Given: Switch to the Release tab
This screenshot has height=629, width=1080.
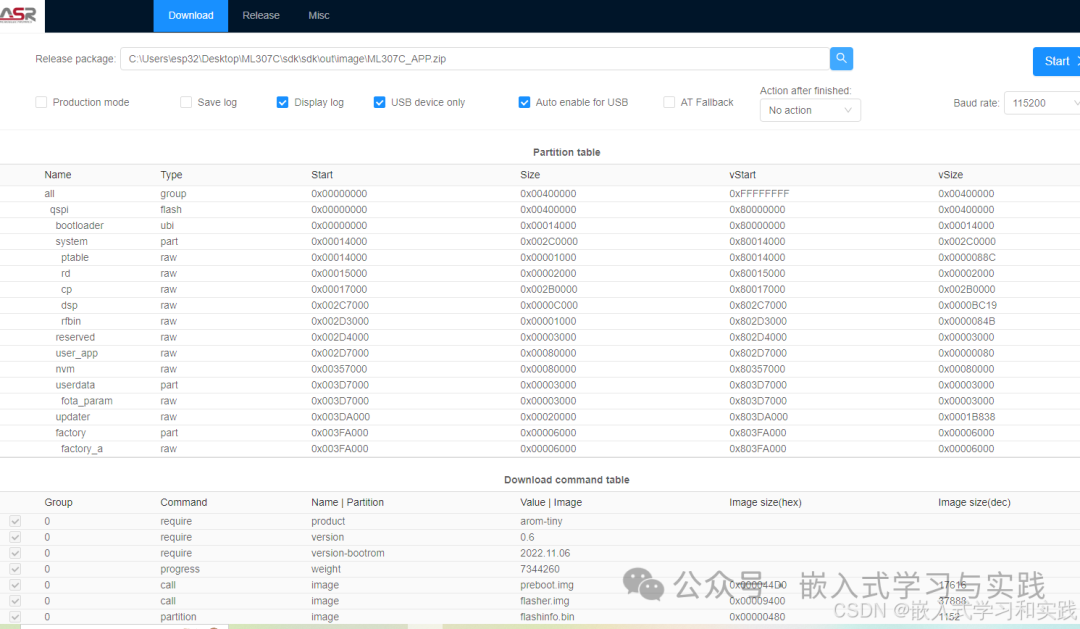Looking at the screenshot, I should [x=260, y=15].
